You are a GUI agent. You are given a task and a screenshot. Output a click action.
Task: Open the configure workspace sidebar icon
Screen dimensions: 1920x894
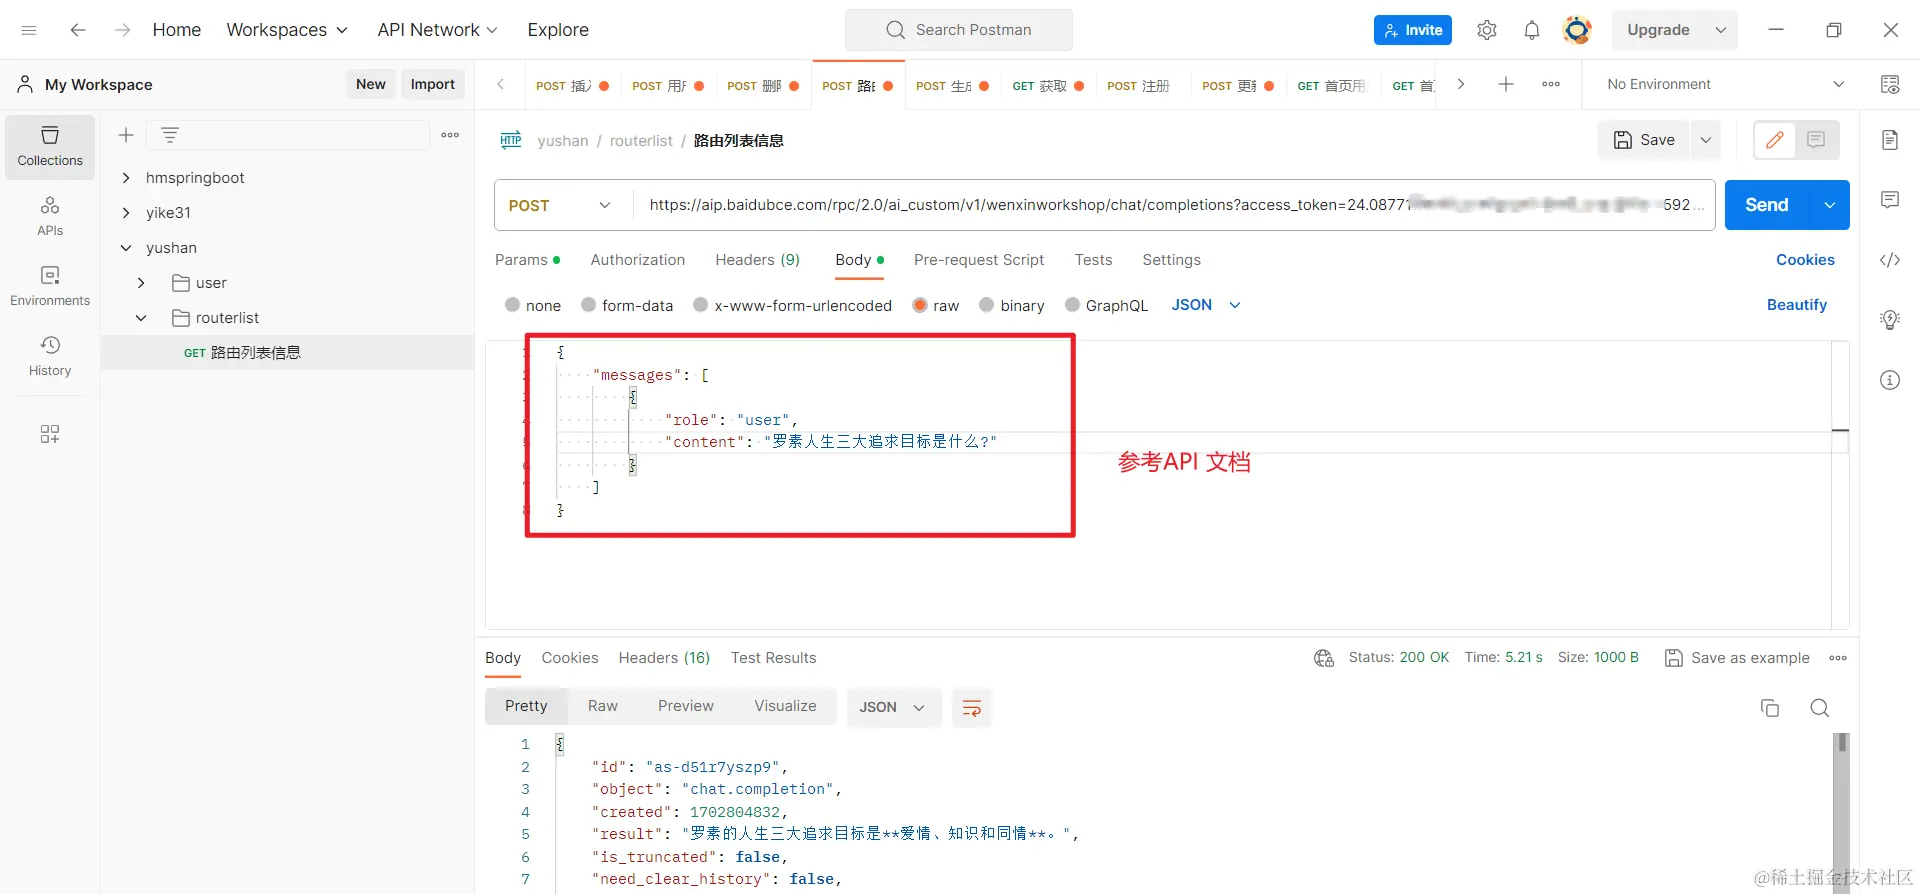[x=50, y=434]
